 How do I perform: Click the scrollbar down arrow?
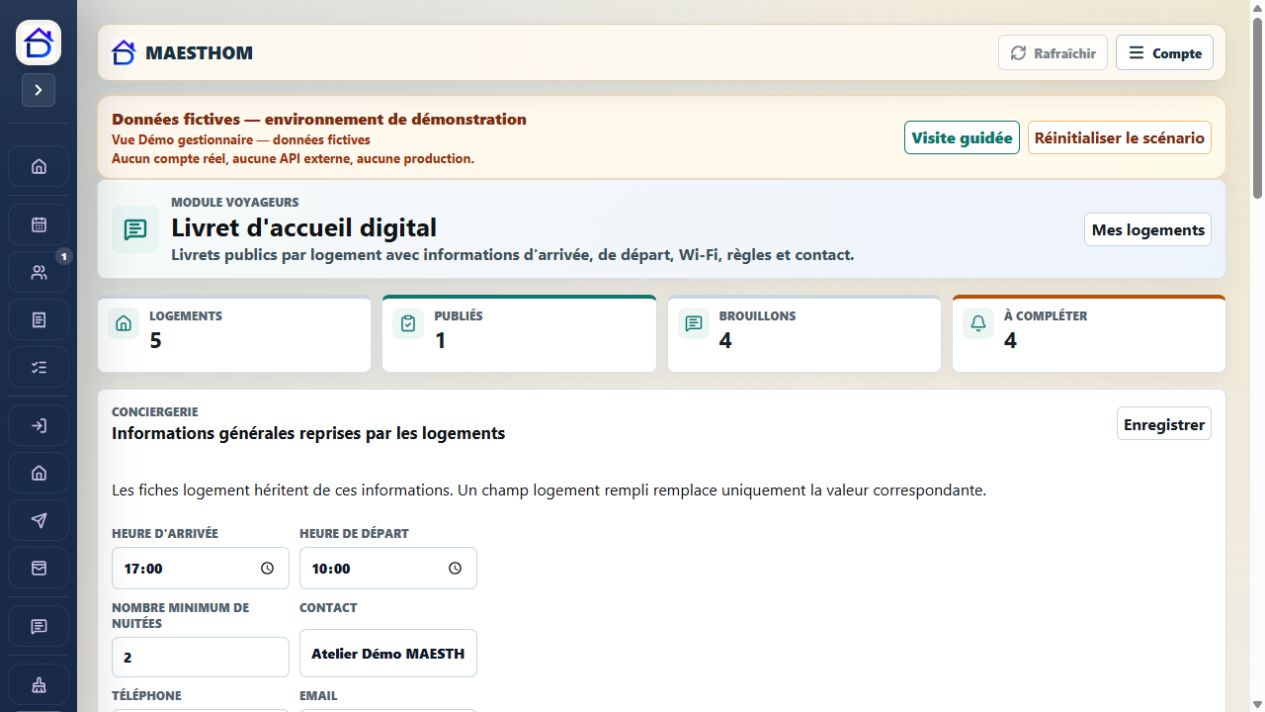tap(1258, 704)
